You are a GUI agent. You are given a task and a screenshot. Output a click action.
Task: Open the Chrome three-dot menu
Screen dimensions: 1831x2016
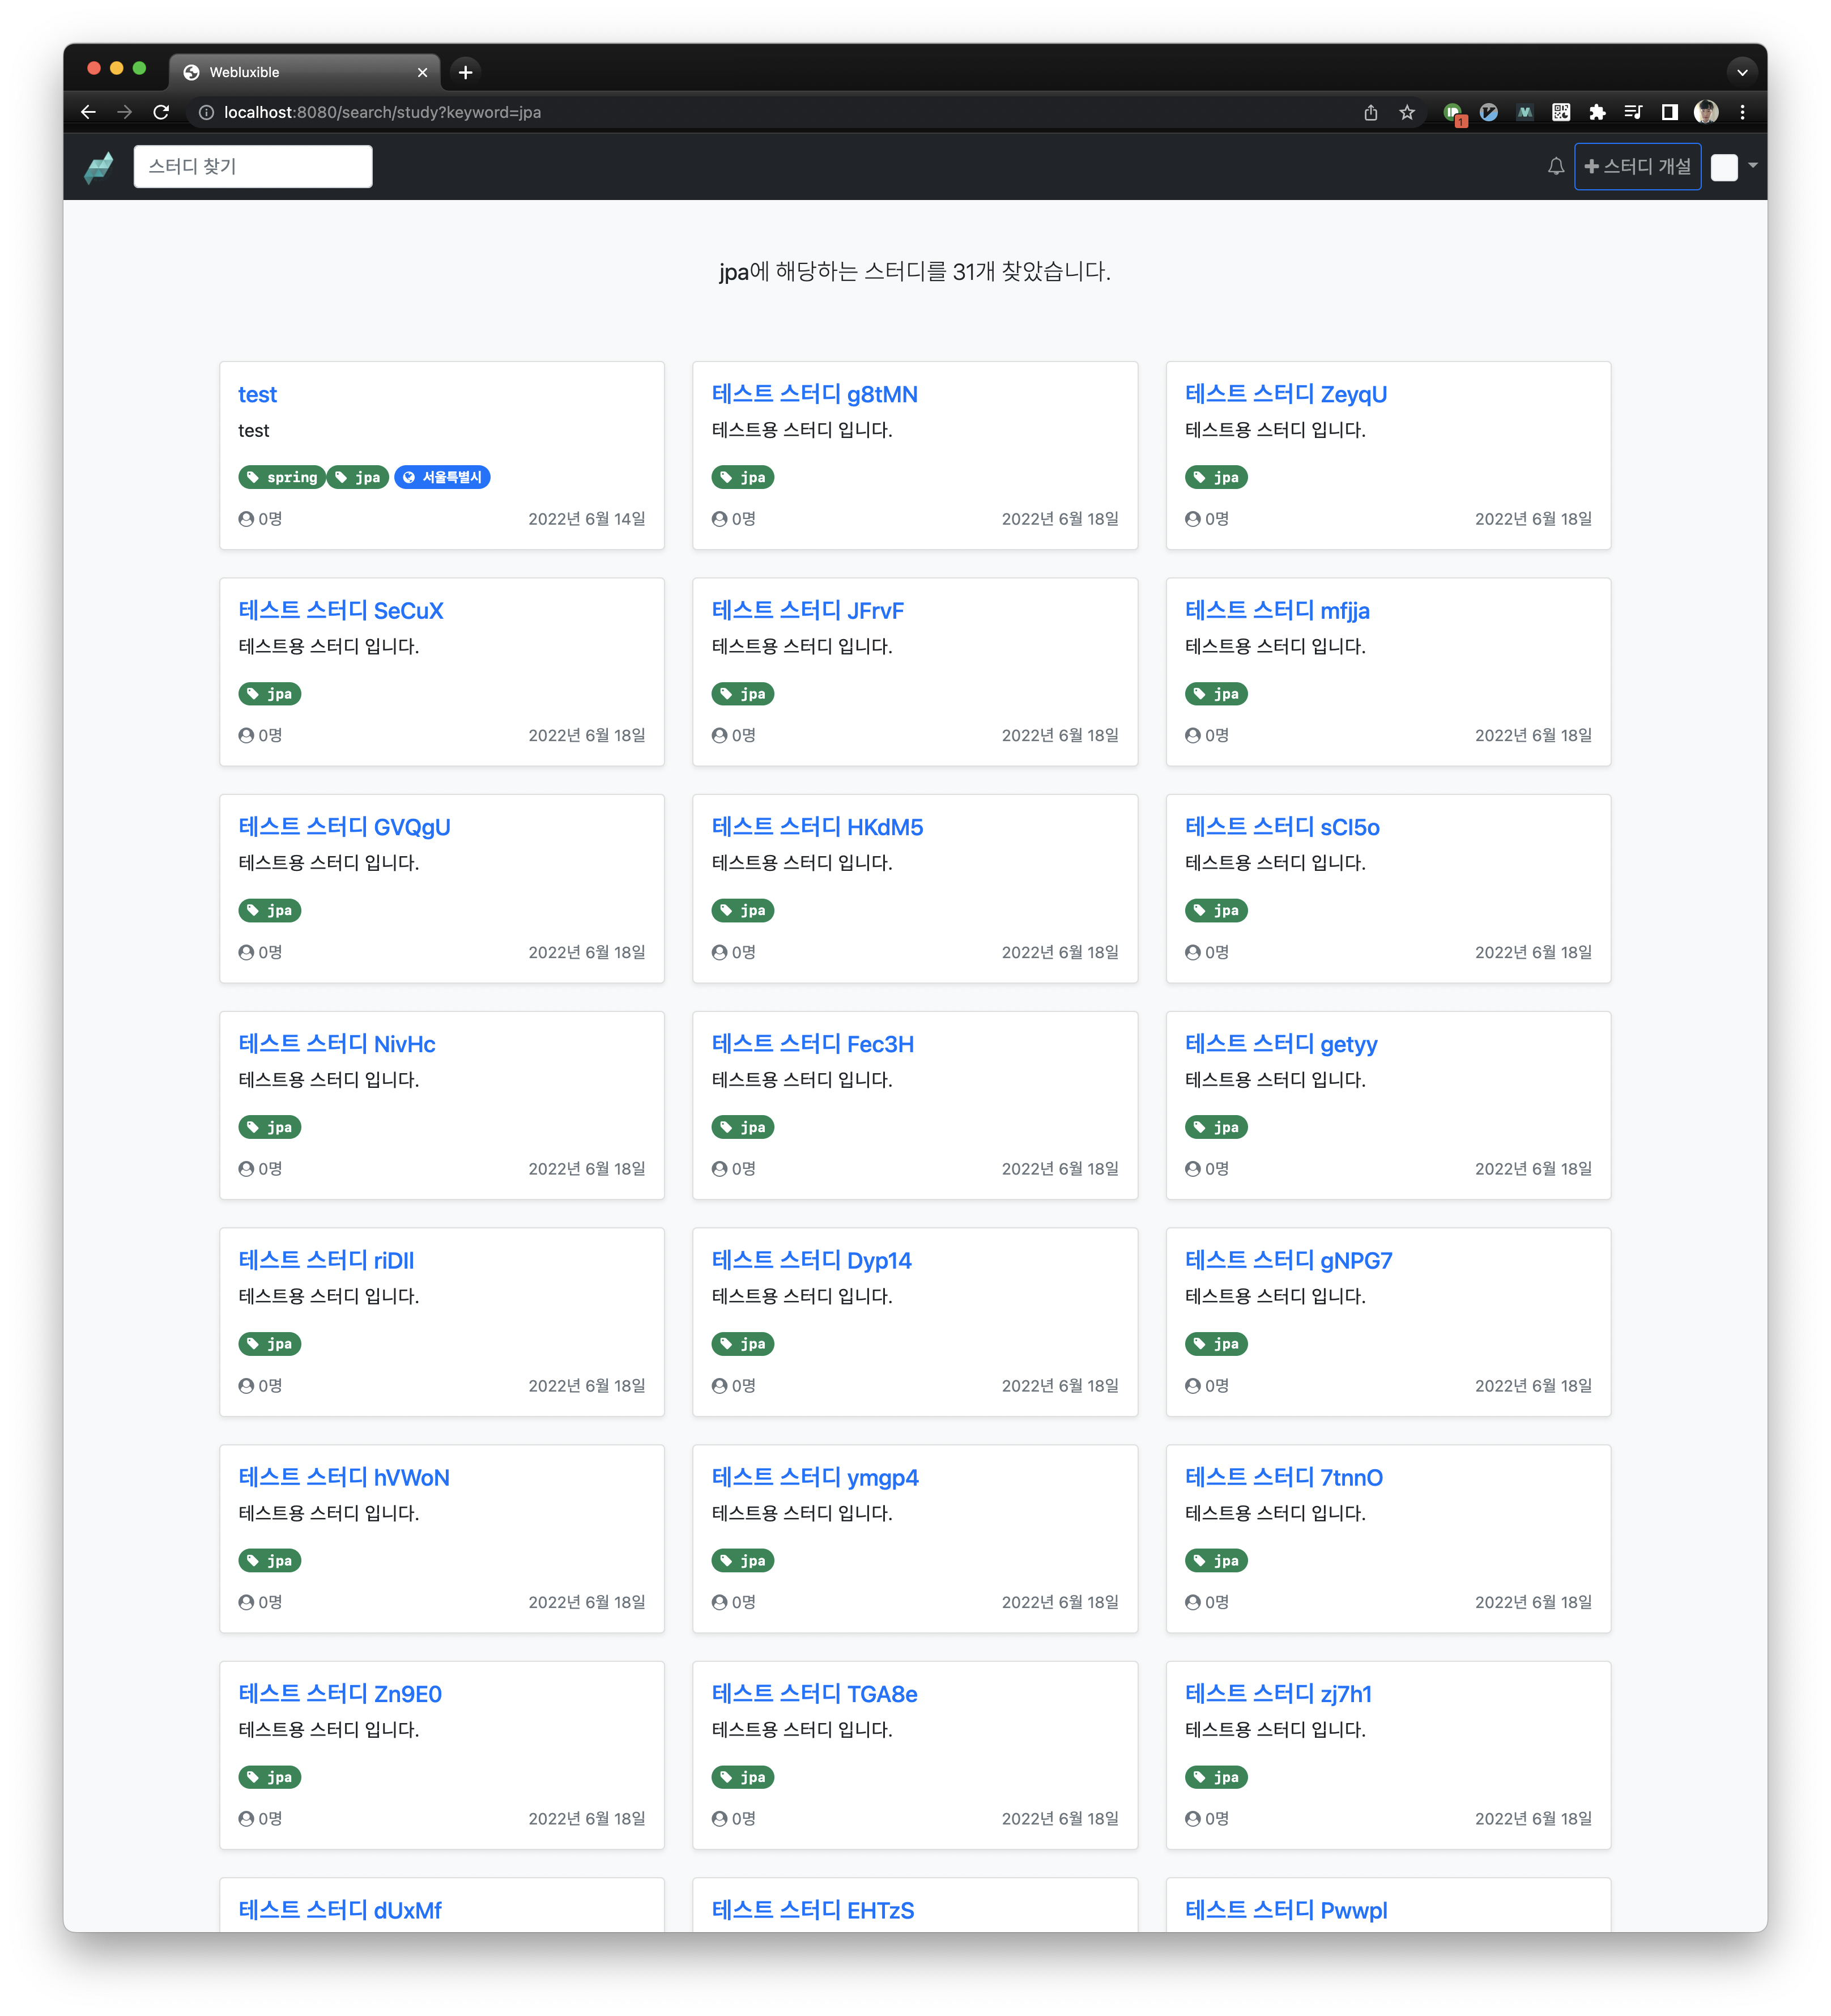(x=1742, y=113)
